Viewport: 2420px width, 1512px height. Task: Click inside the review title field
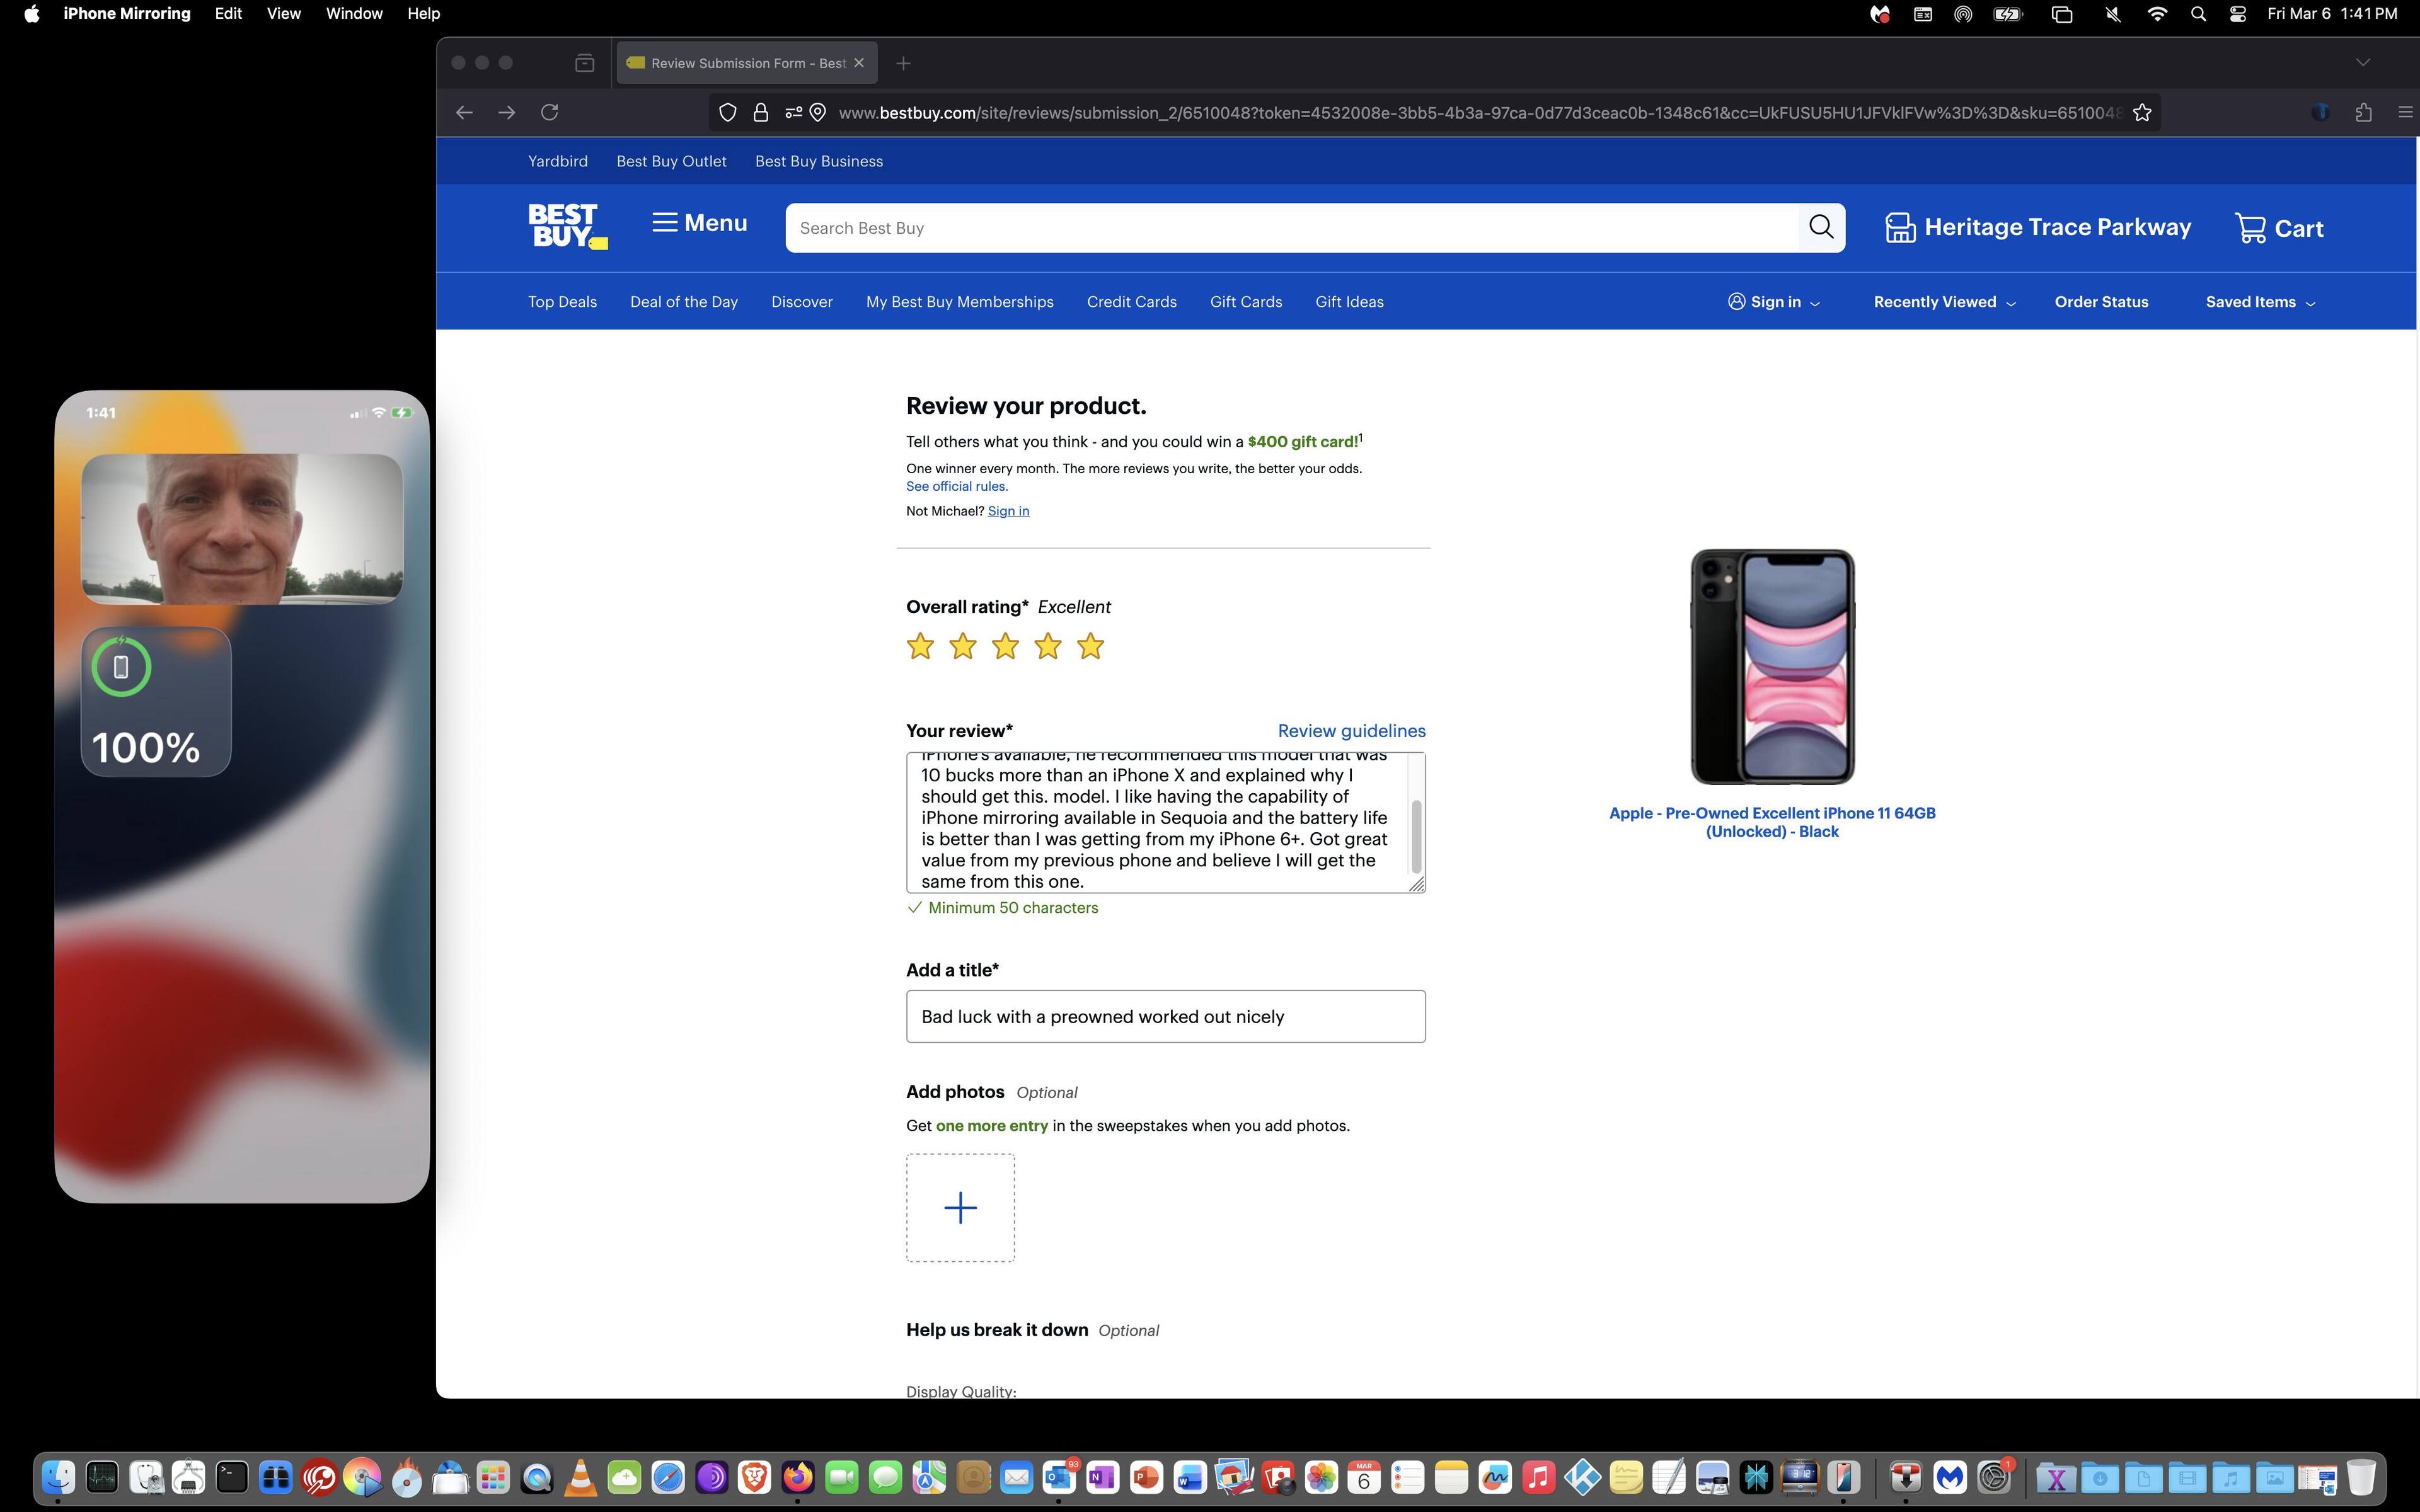pyautogui.click(x=1165, y=1016)
